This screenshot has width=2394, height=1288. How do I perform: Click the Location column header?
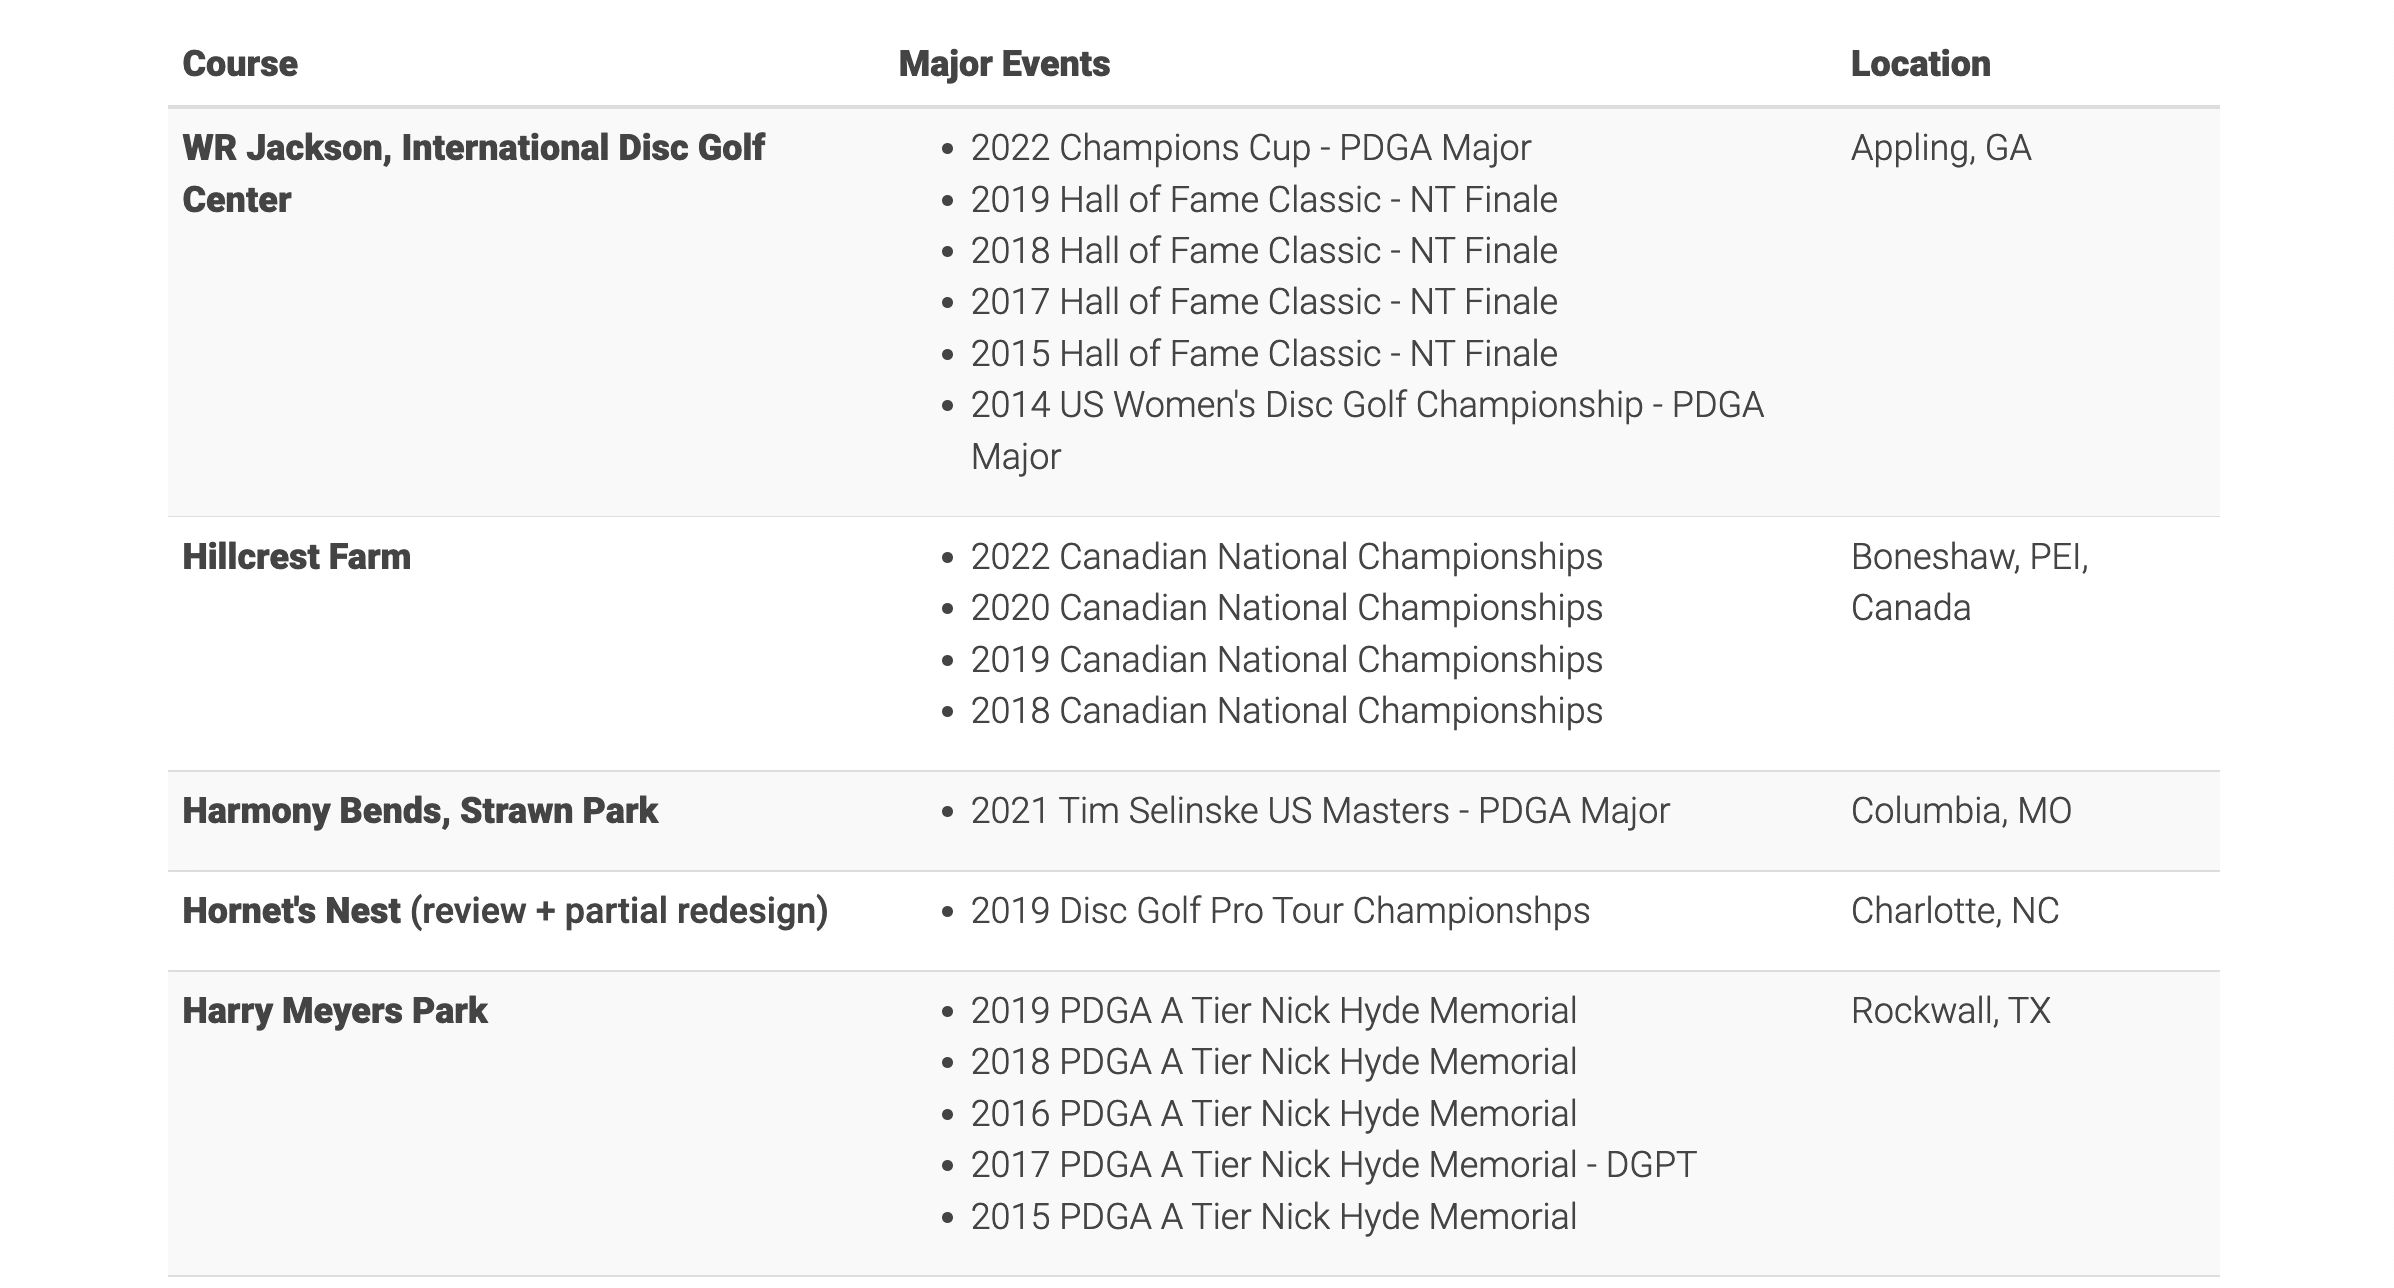(x=1920, y=64)
